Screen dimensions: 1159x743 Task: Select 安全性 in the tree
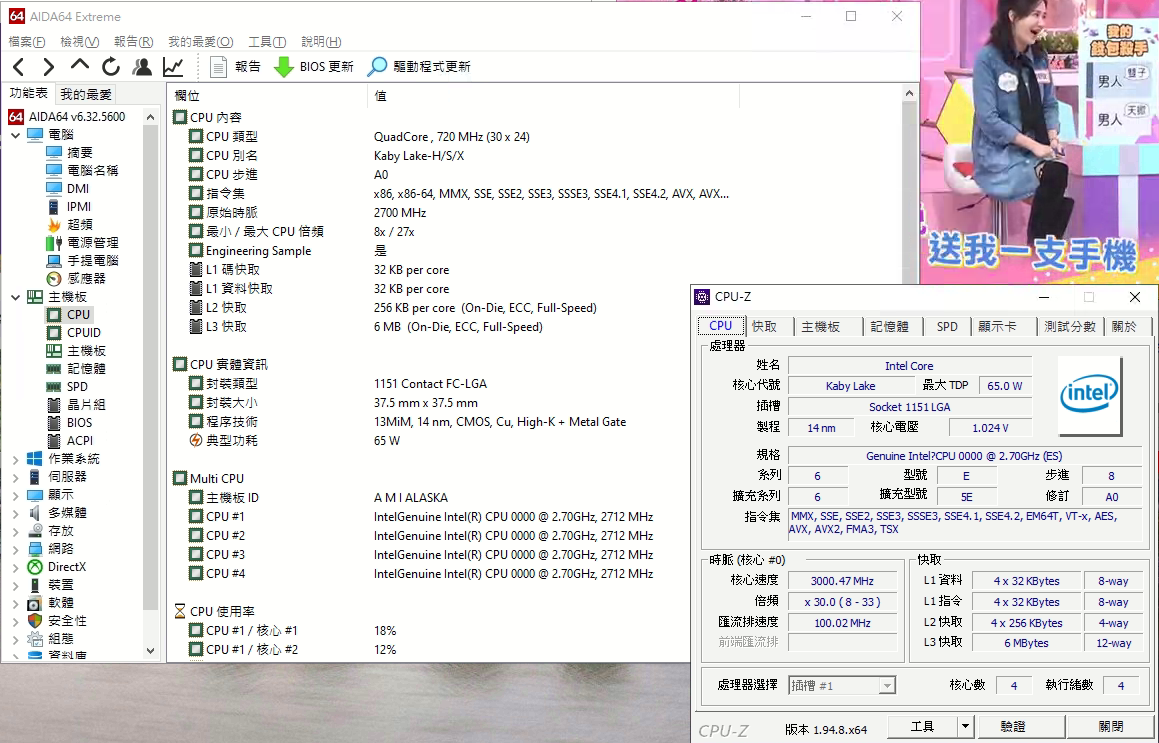click(x=67, y=621)
